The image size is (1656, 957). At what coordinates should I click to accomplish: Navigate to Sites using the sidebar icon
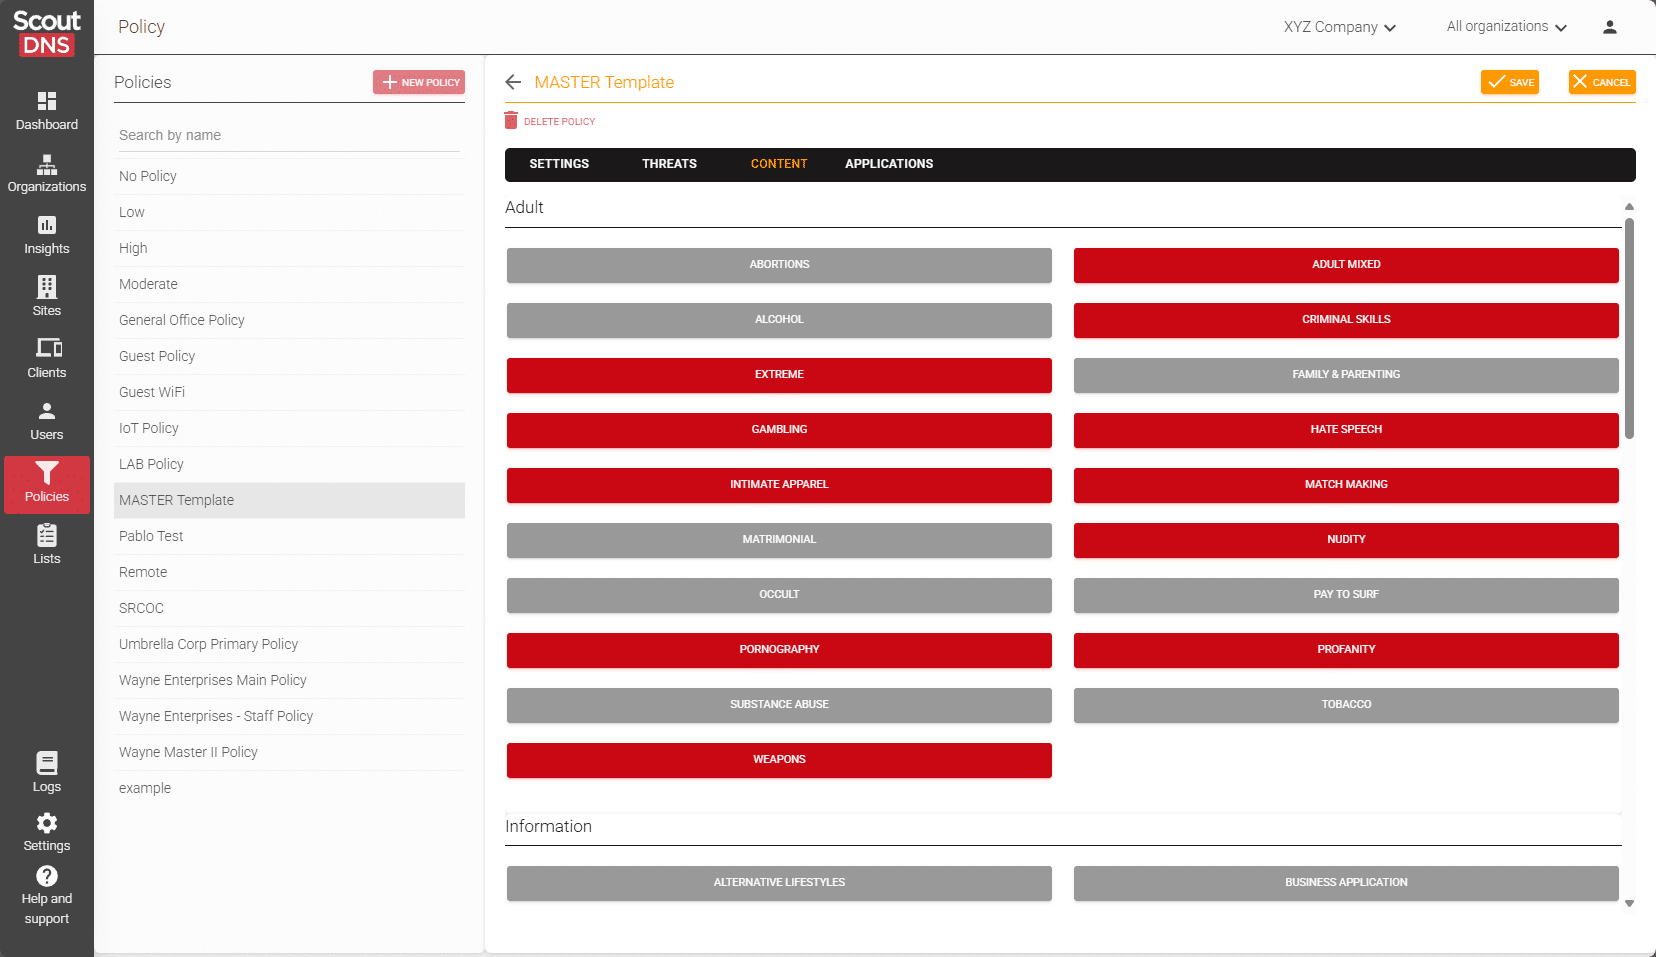(46, 296)
